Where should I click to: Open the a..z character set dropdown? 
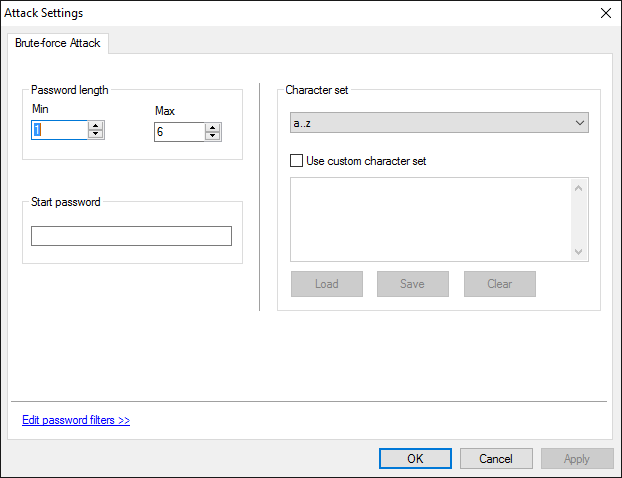[x=439, y=123]
